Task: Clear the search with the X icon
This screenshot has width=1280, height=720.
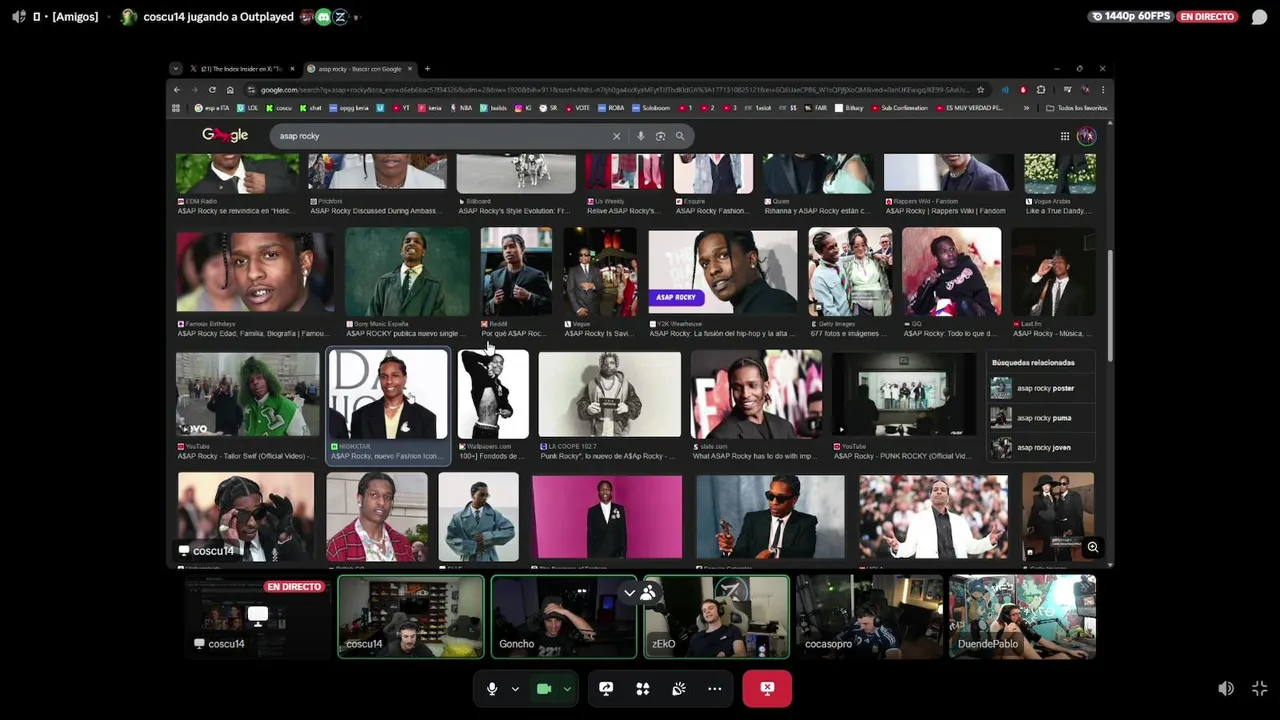Action: coord(616,136)
